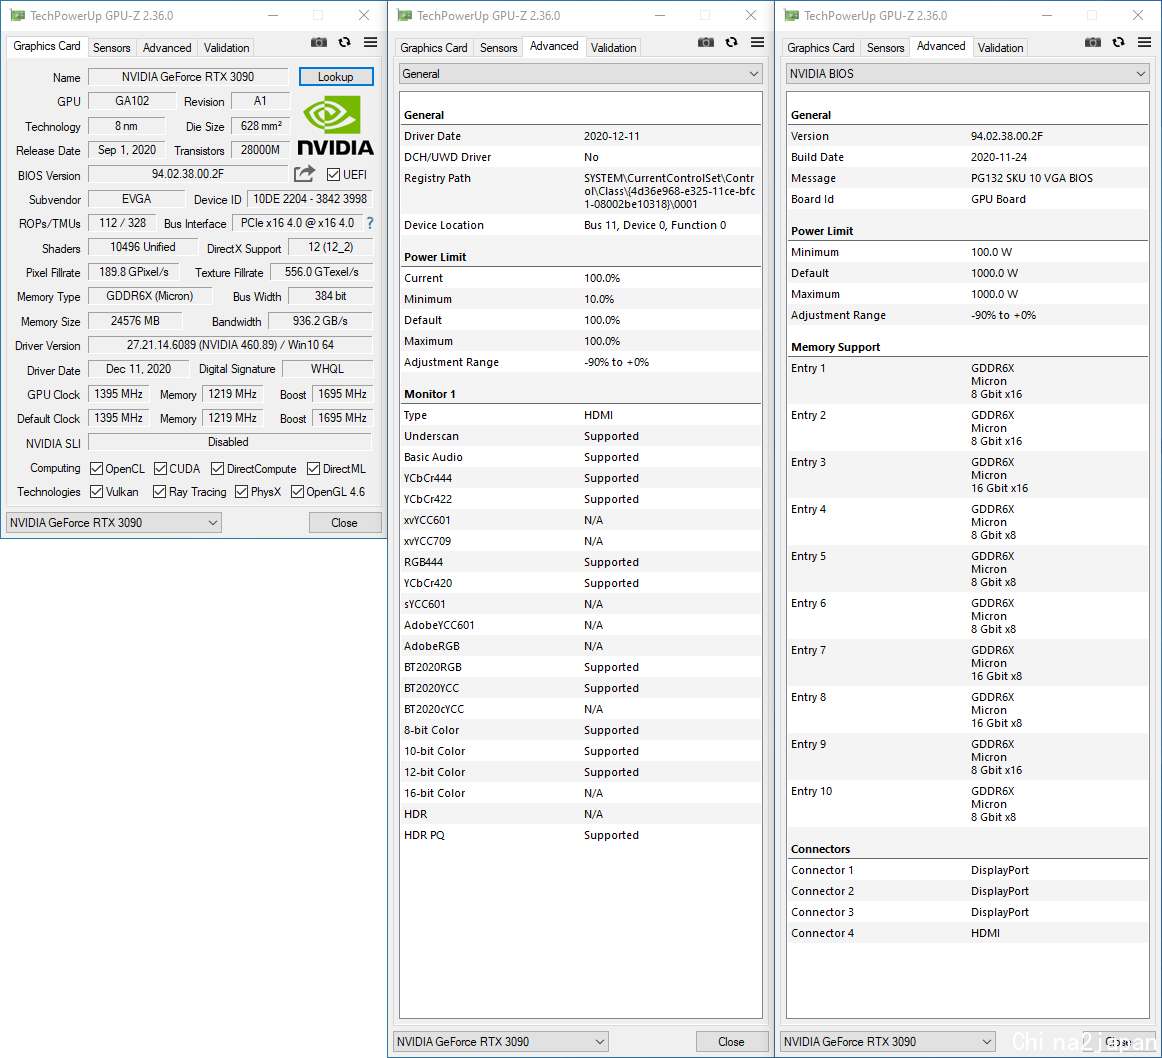Click the Subvendor EVGA field
The image size is (1162, 1058).
(136, 199)
